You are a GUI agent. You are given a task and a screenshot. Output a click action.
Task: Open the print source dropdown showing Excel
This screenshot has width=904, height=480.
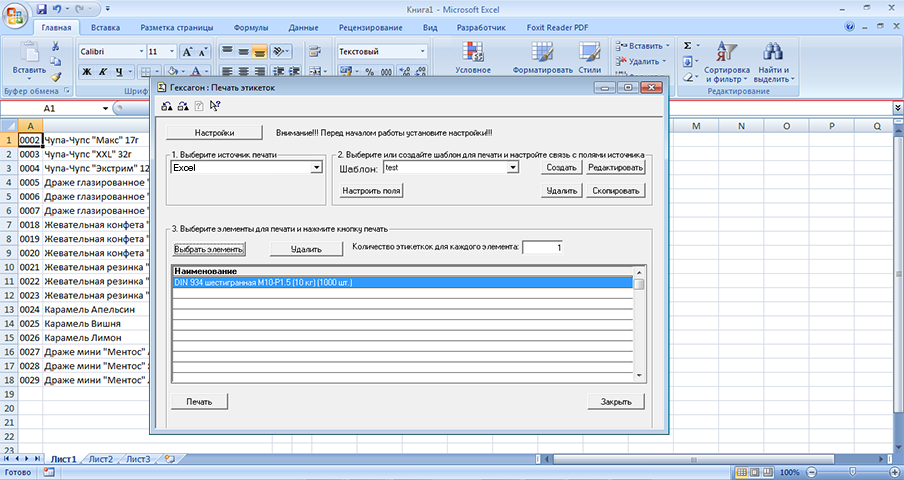point(315,168)
